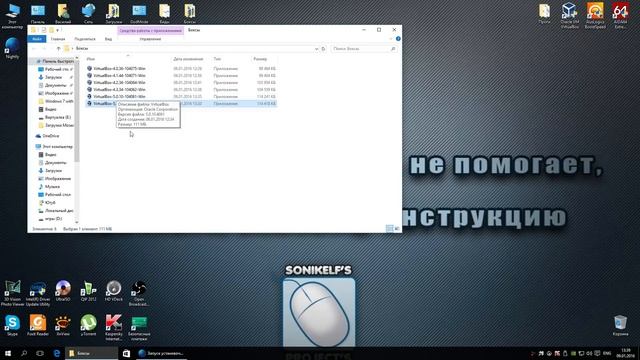Viewport: 640px width, 360px height.
Task: Open 3D Vision Photo Viewer shortcut
Action: pos(12,292)
